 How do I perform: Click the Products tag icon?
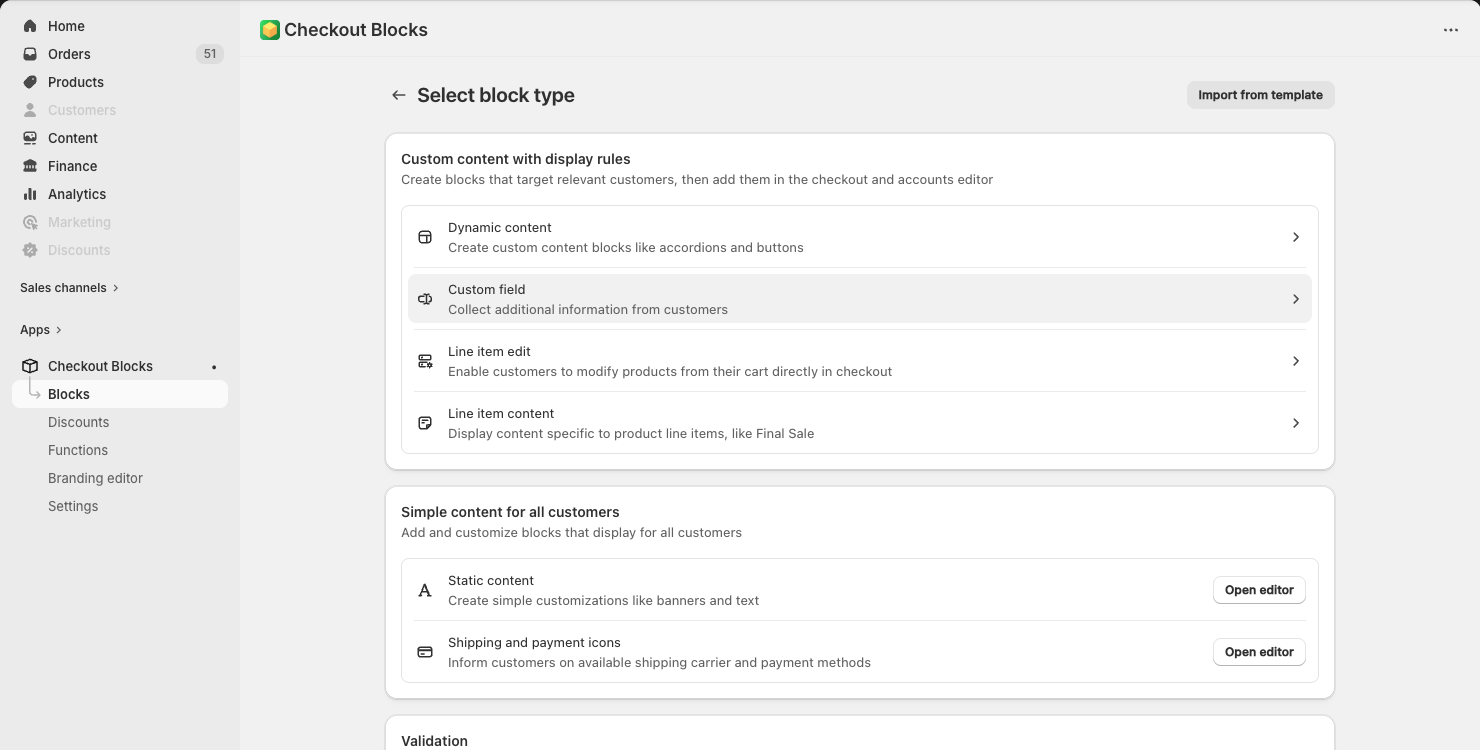30,82
